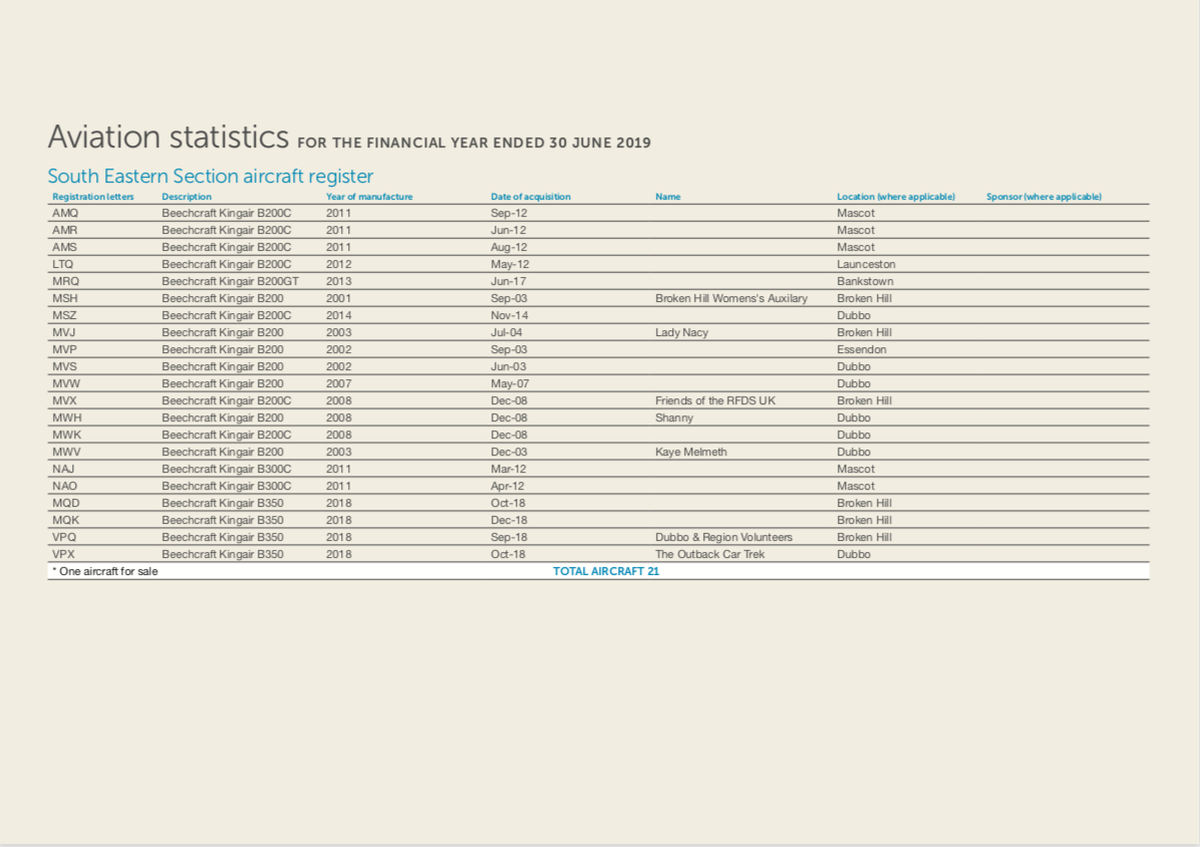Click the Location column header

coord(895,196)
